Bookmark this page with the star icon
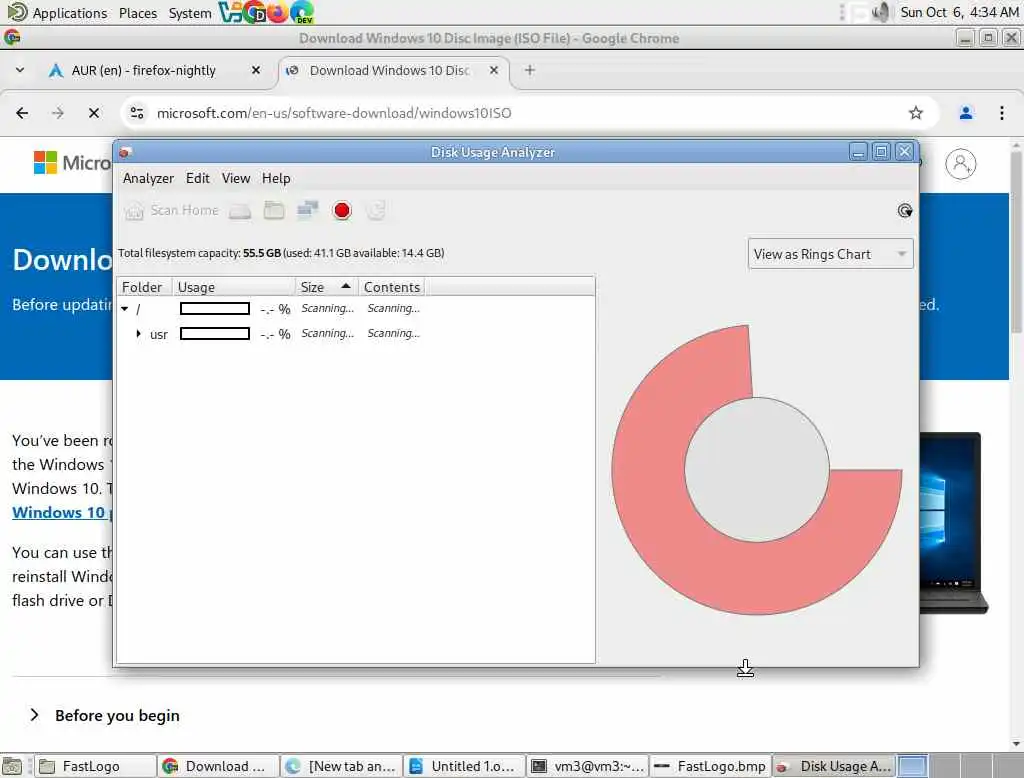 pos(916,113)
